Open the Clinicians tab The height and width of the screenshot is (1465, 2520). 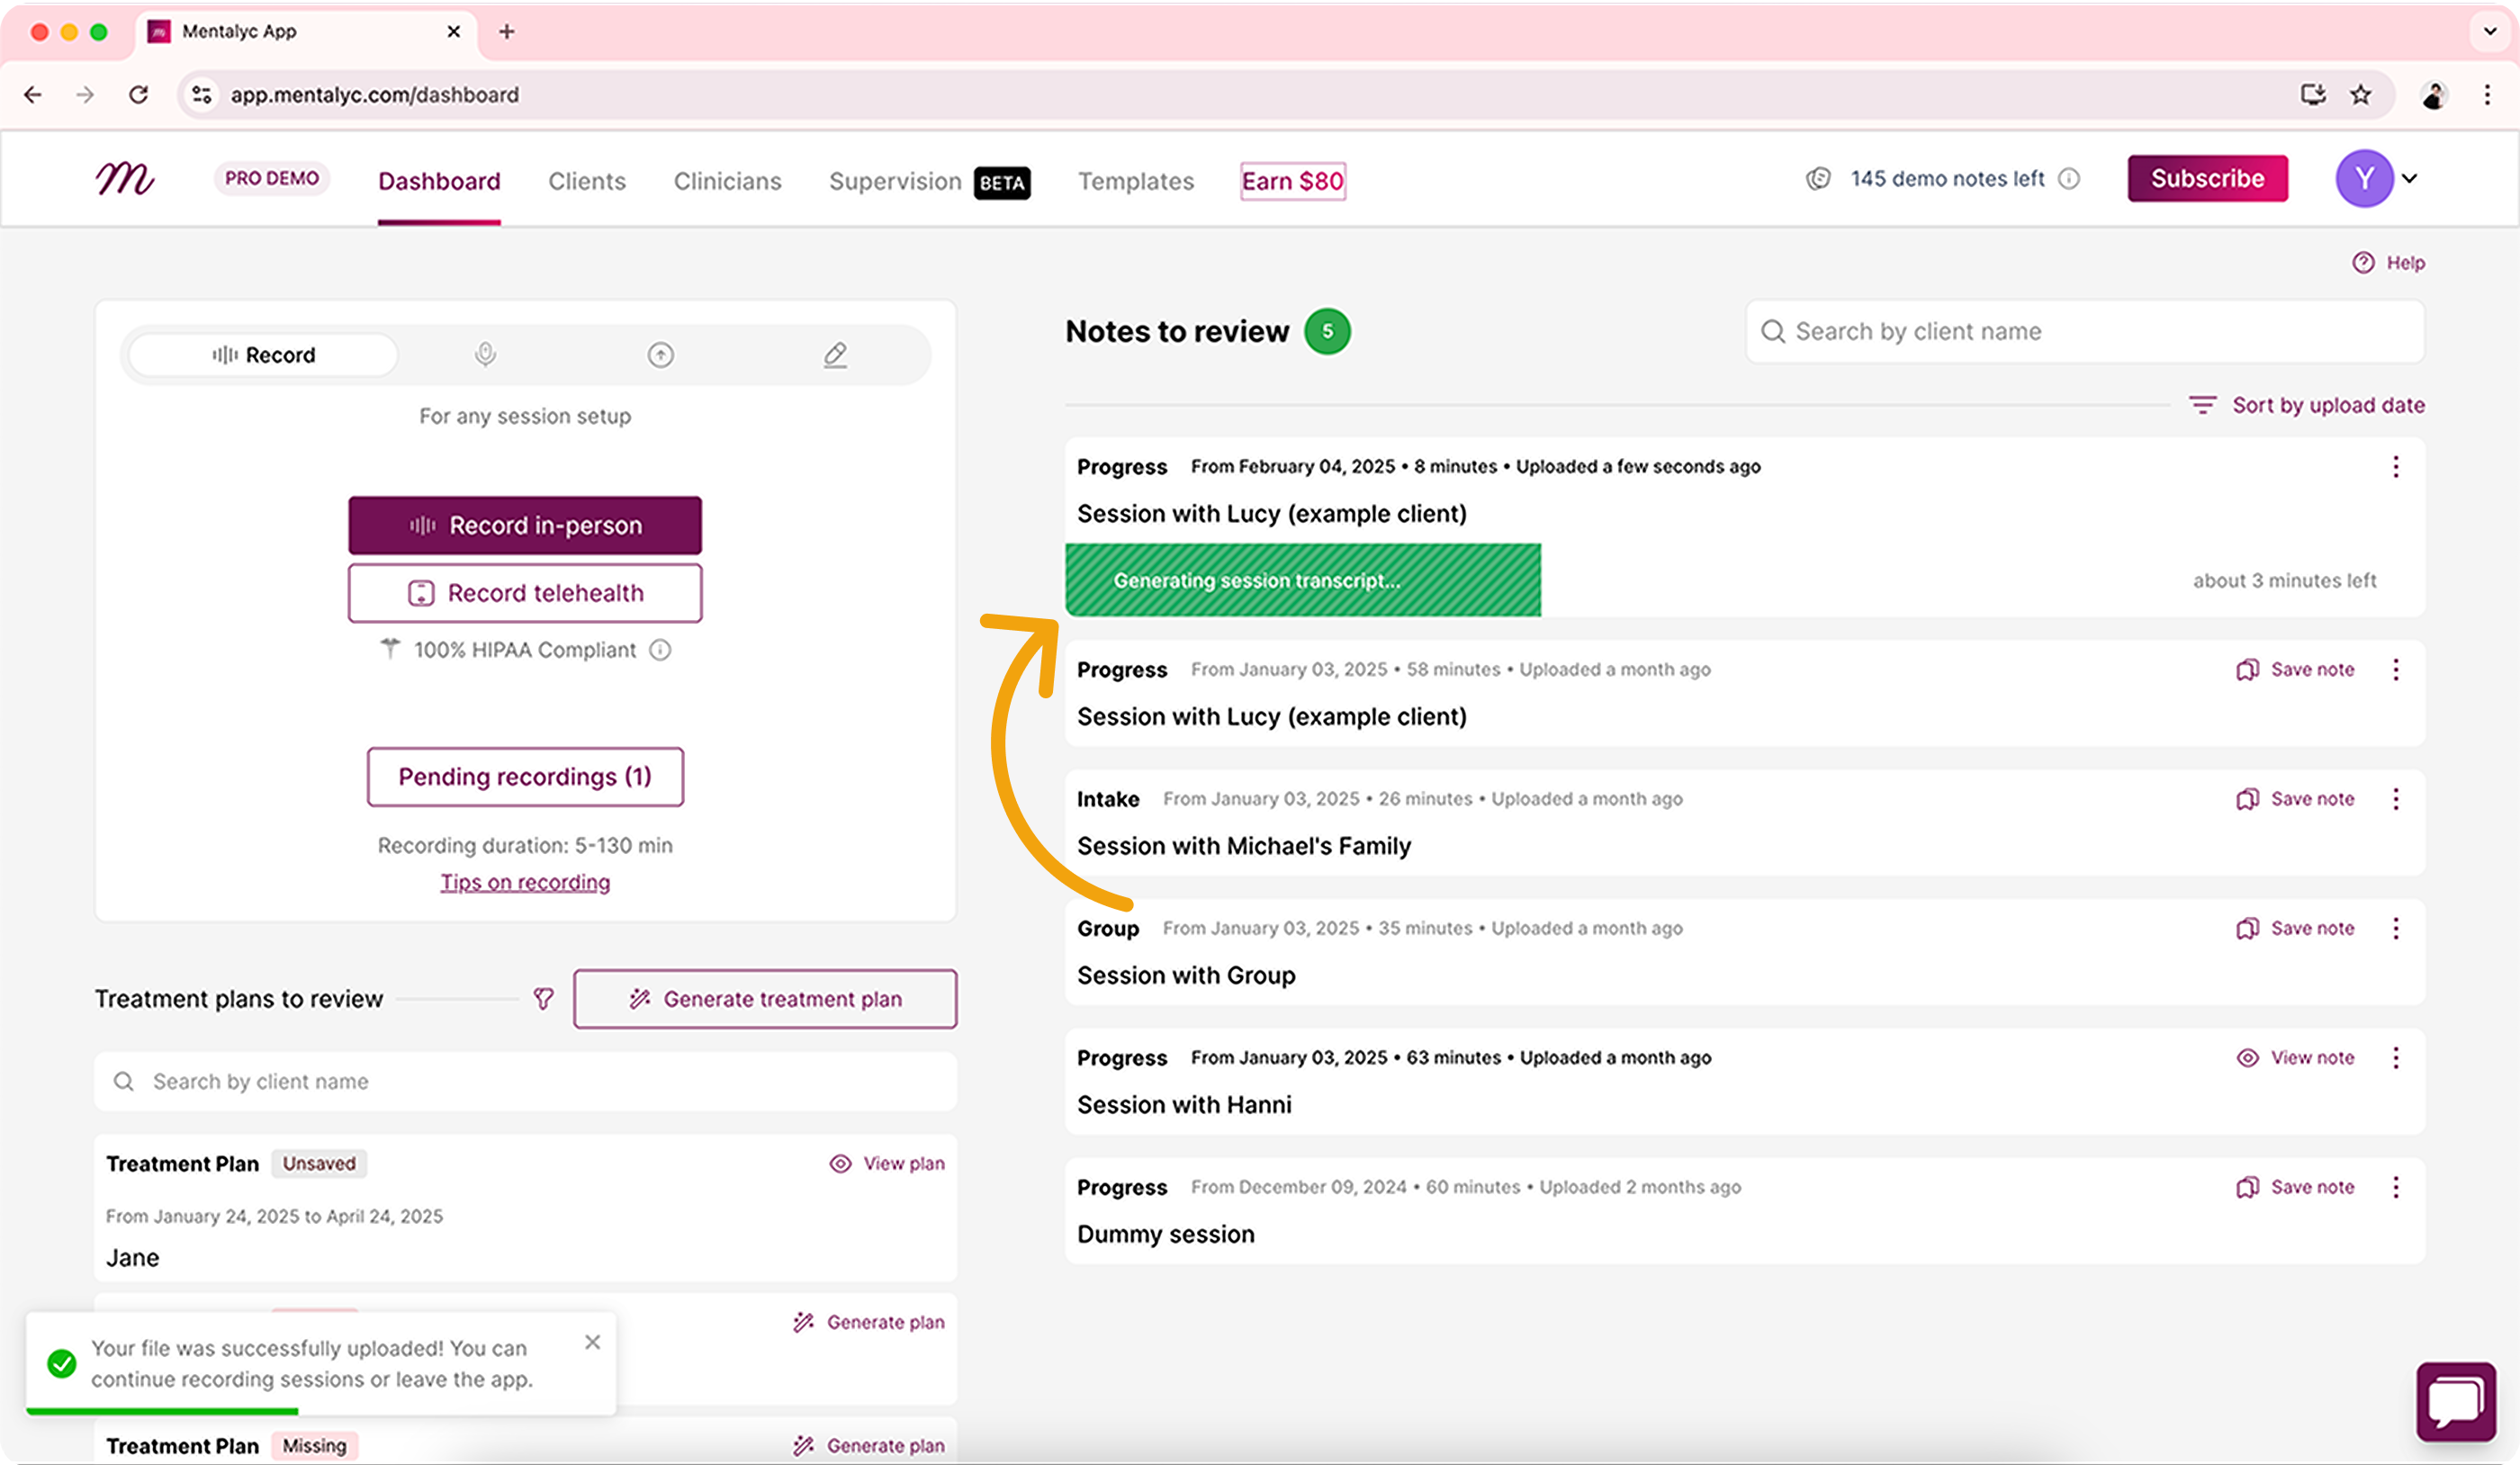point(727,181)
